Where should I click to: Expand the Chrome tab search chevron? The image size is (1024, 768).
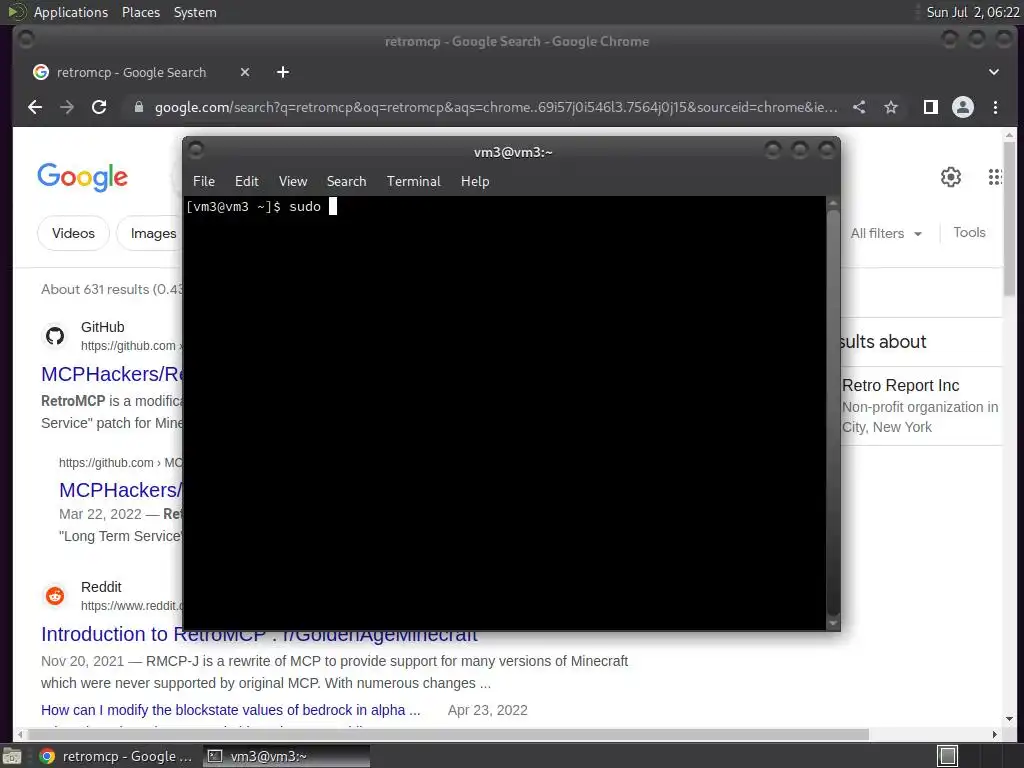[x=993, y=72]
